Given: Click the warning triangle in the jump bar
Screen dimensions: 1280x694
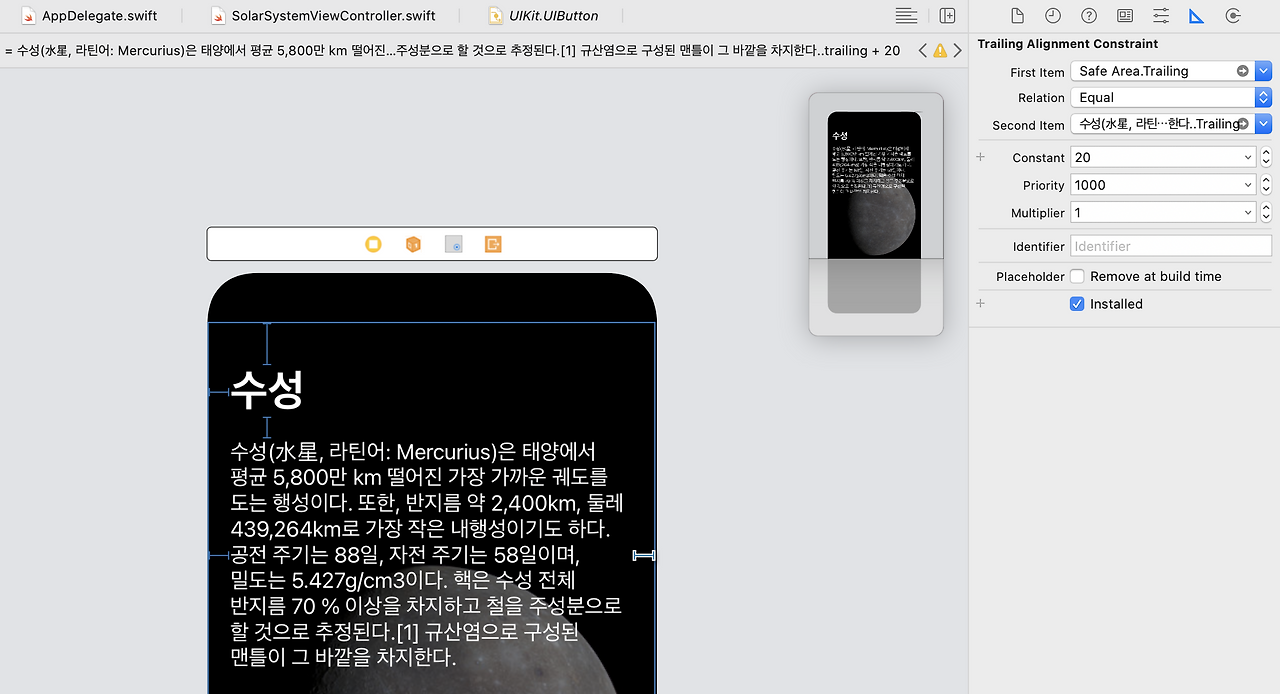Looking at the screenshot, I should click(x=939, y=50).
